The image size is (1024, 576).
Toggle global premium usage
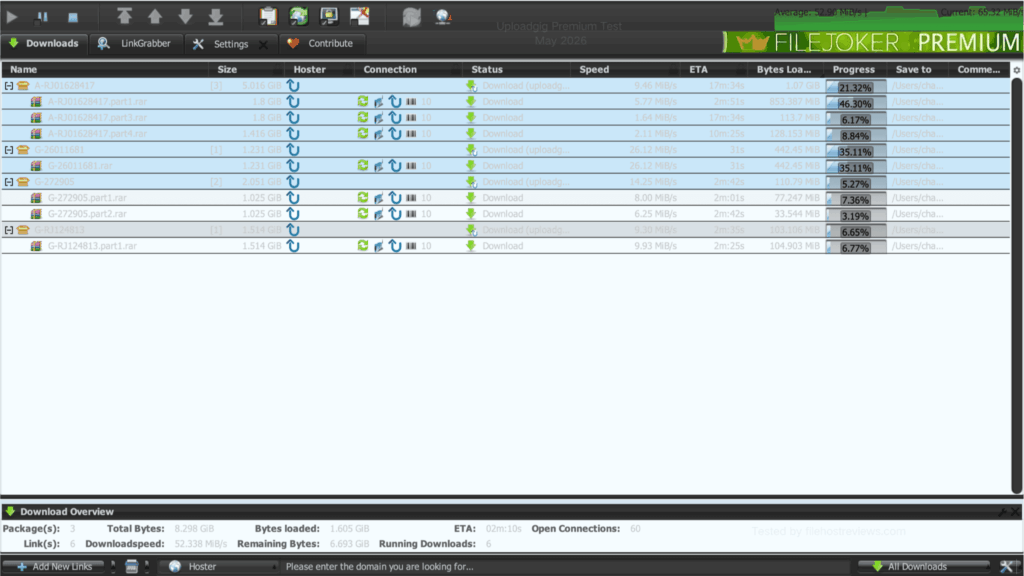(x=329, y=16)
